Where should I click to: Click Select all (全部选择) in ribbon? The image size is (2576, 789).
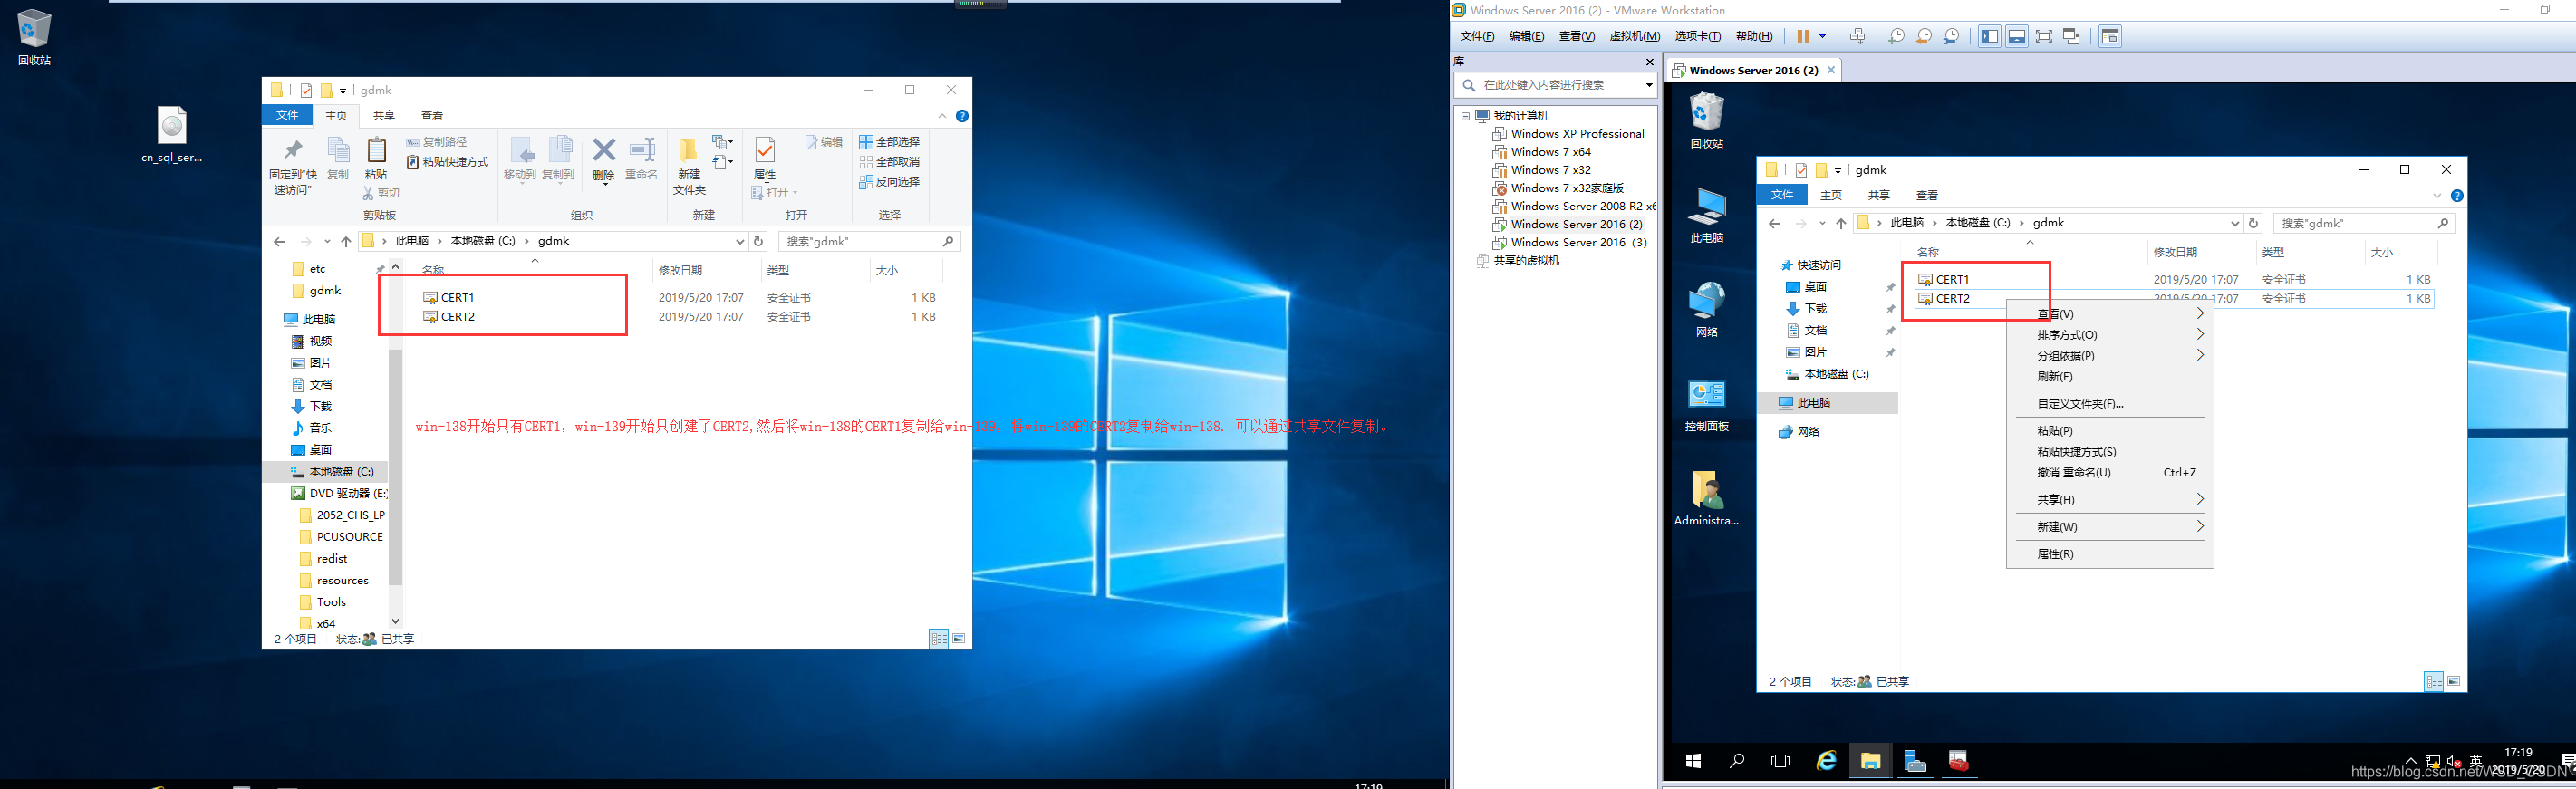pos(889,142)
